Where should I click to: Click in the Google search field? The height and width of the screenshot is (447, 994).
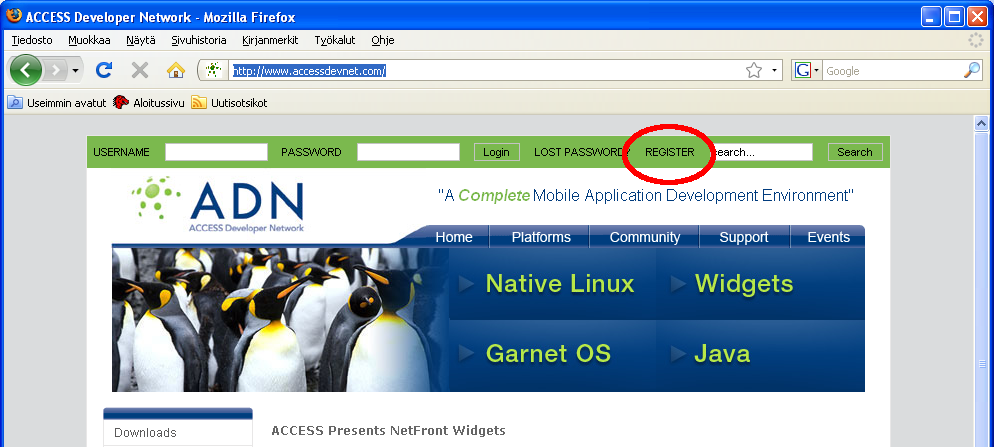point(893,70)
